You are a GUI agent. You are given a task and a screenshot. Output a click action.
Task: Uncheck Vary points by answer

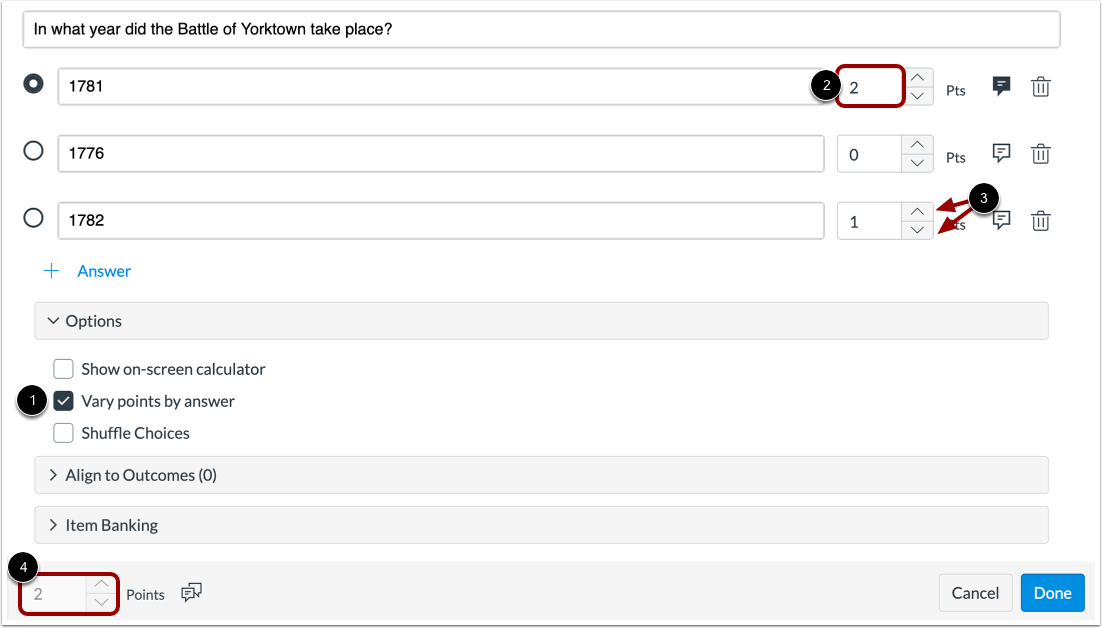tap(64, 401)
